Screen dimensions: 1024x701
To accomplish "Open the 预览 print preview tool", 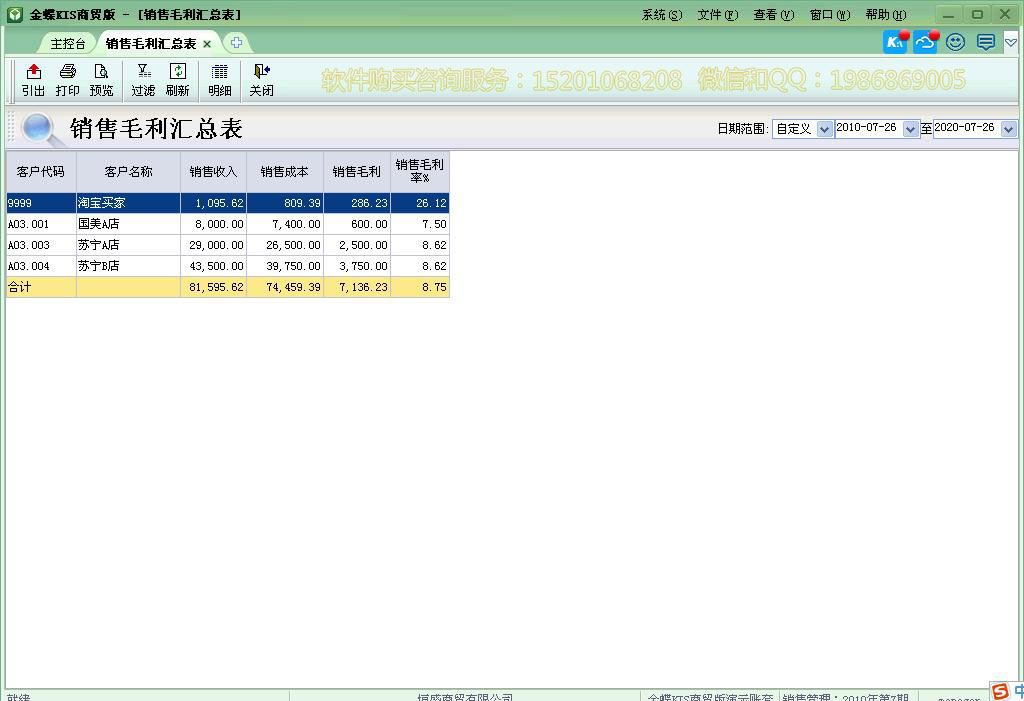I will [101, 80].
